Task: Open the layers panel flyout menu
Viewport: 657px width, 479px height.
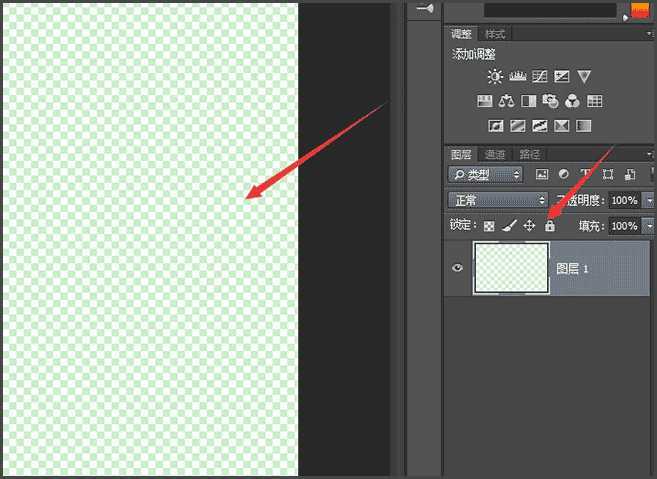Action: click(649, 154)
